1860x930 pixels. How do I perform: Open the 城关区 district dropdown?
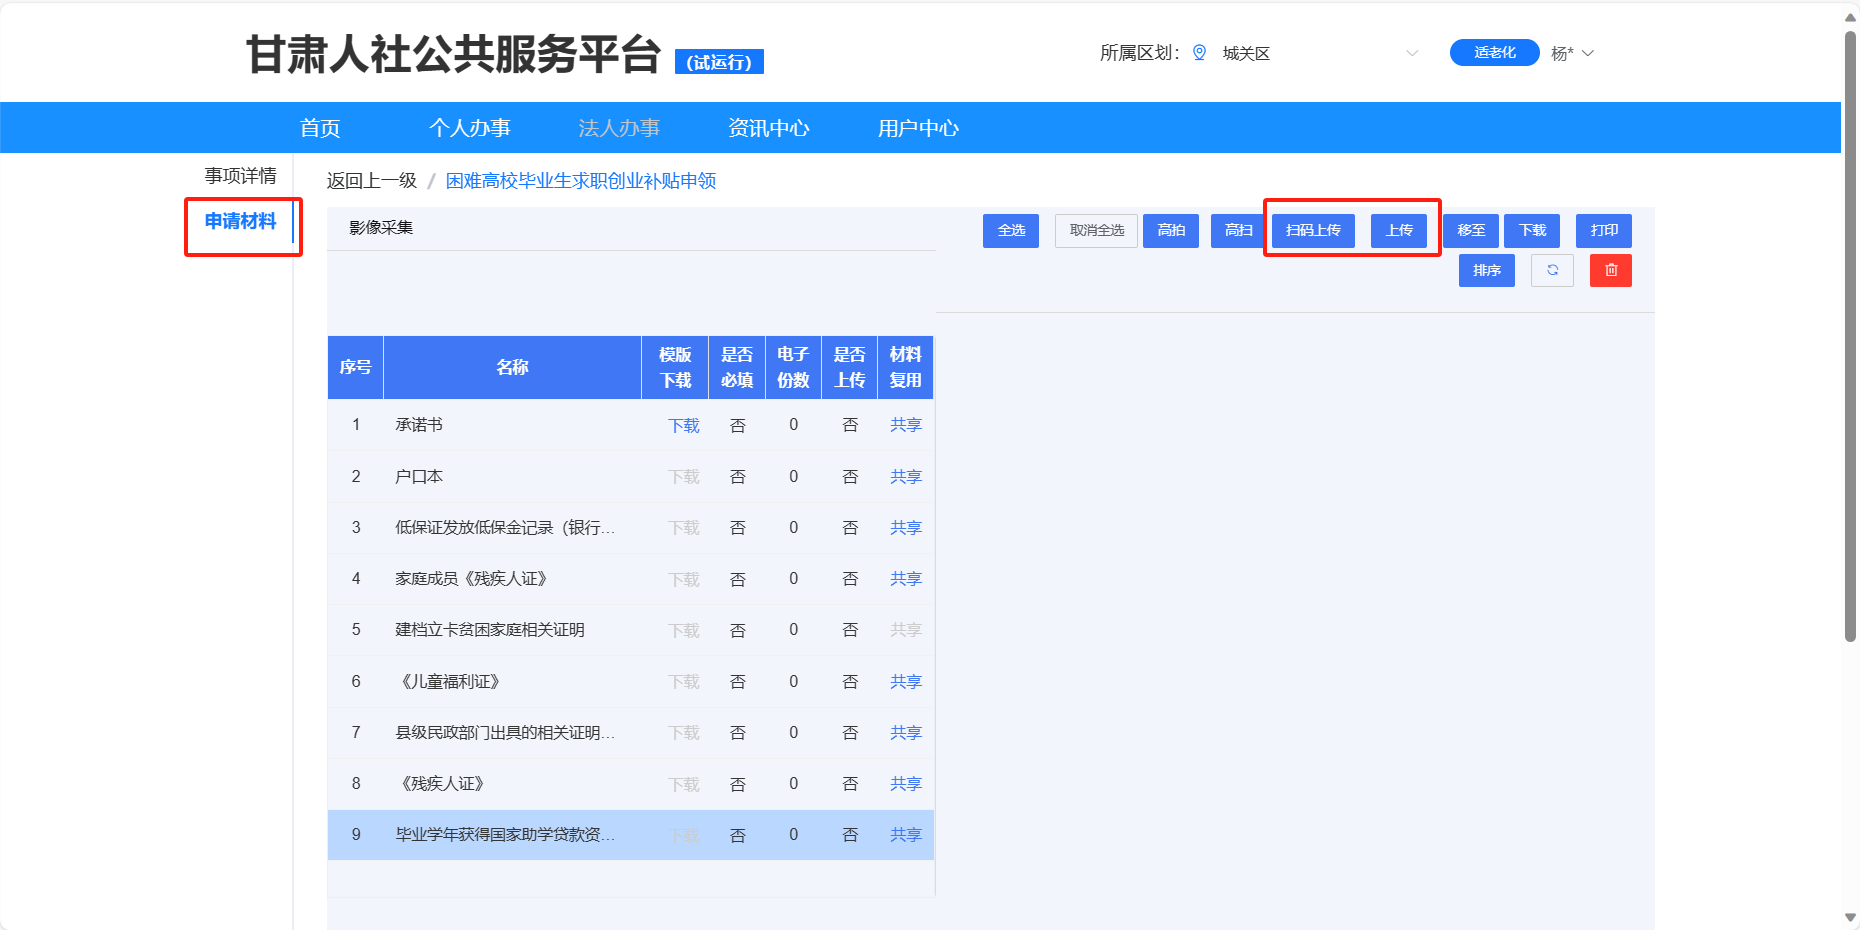tap(1318, 53)
